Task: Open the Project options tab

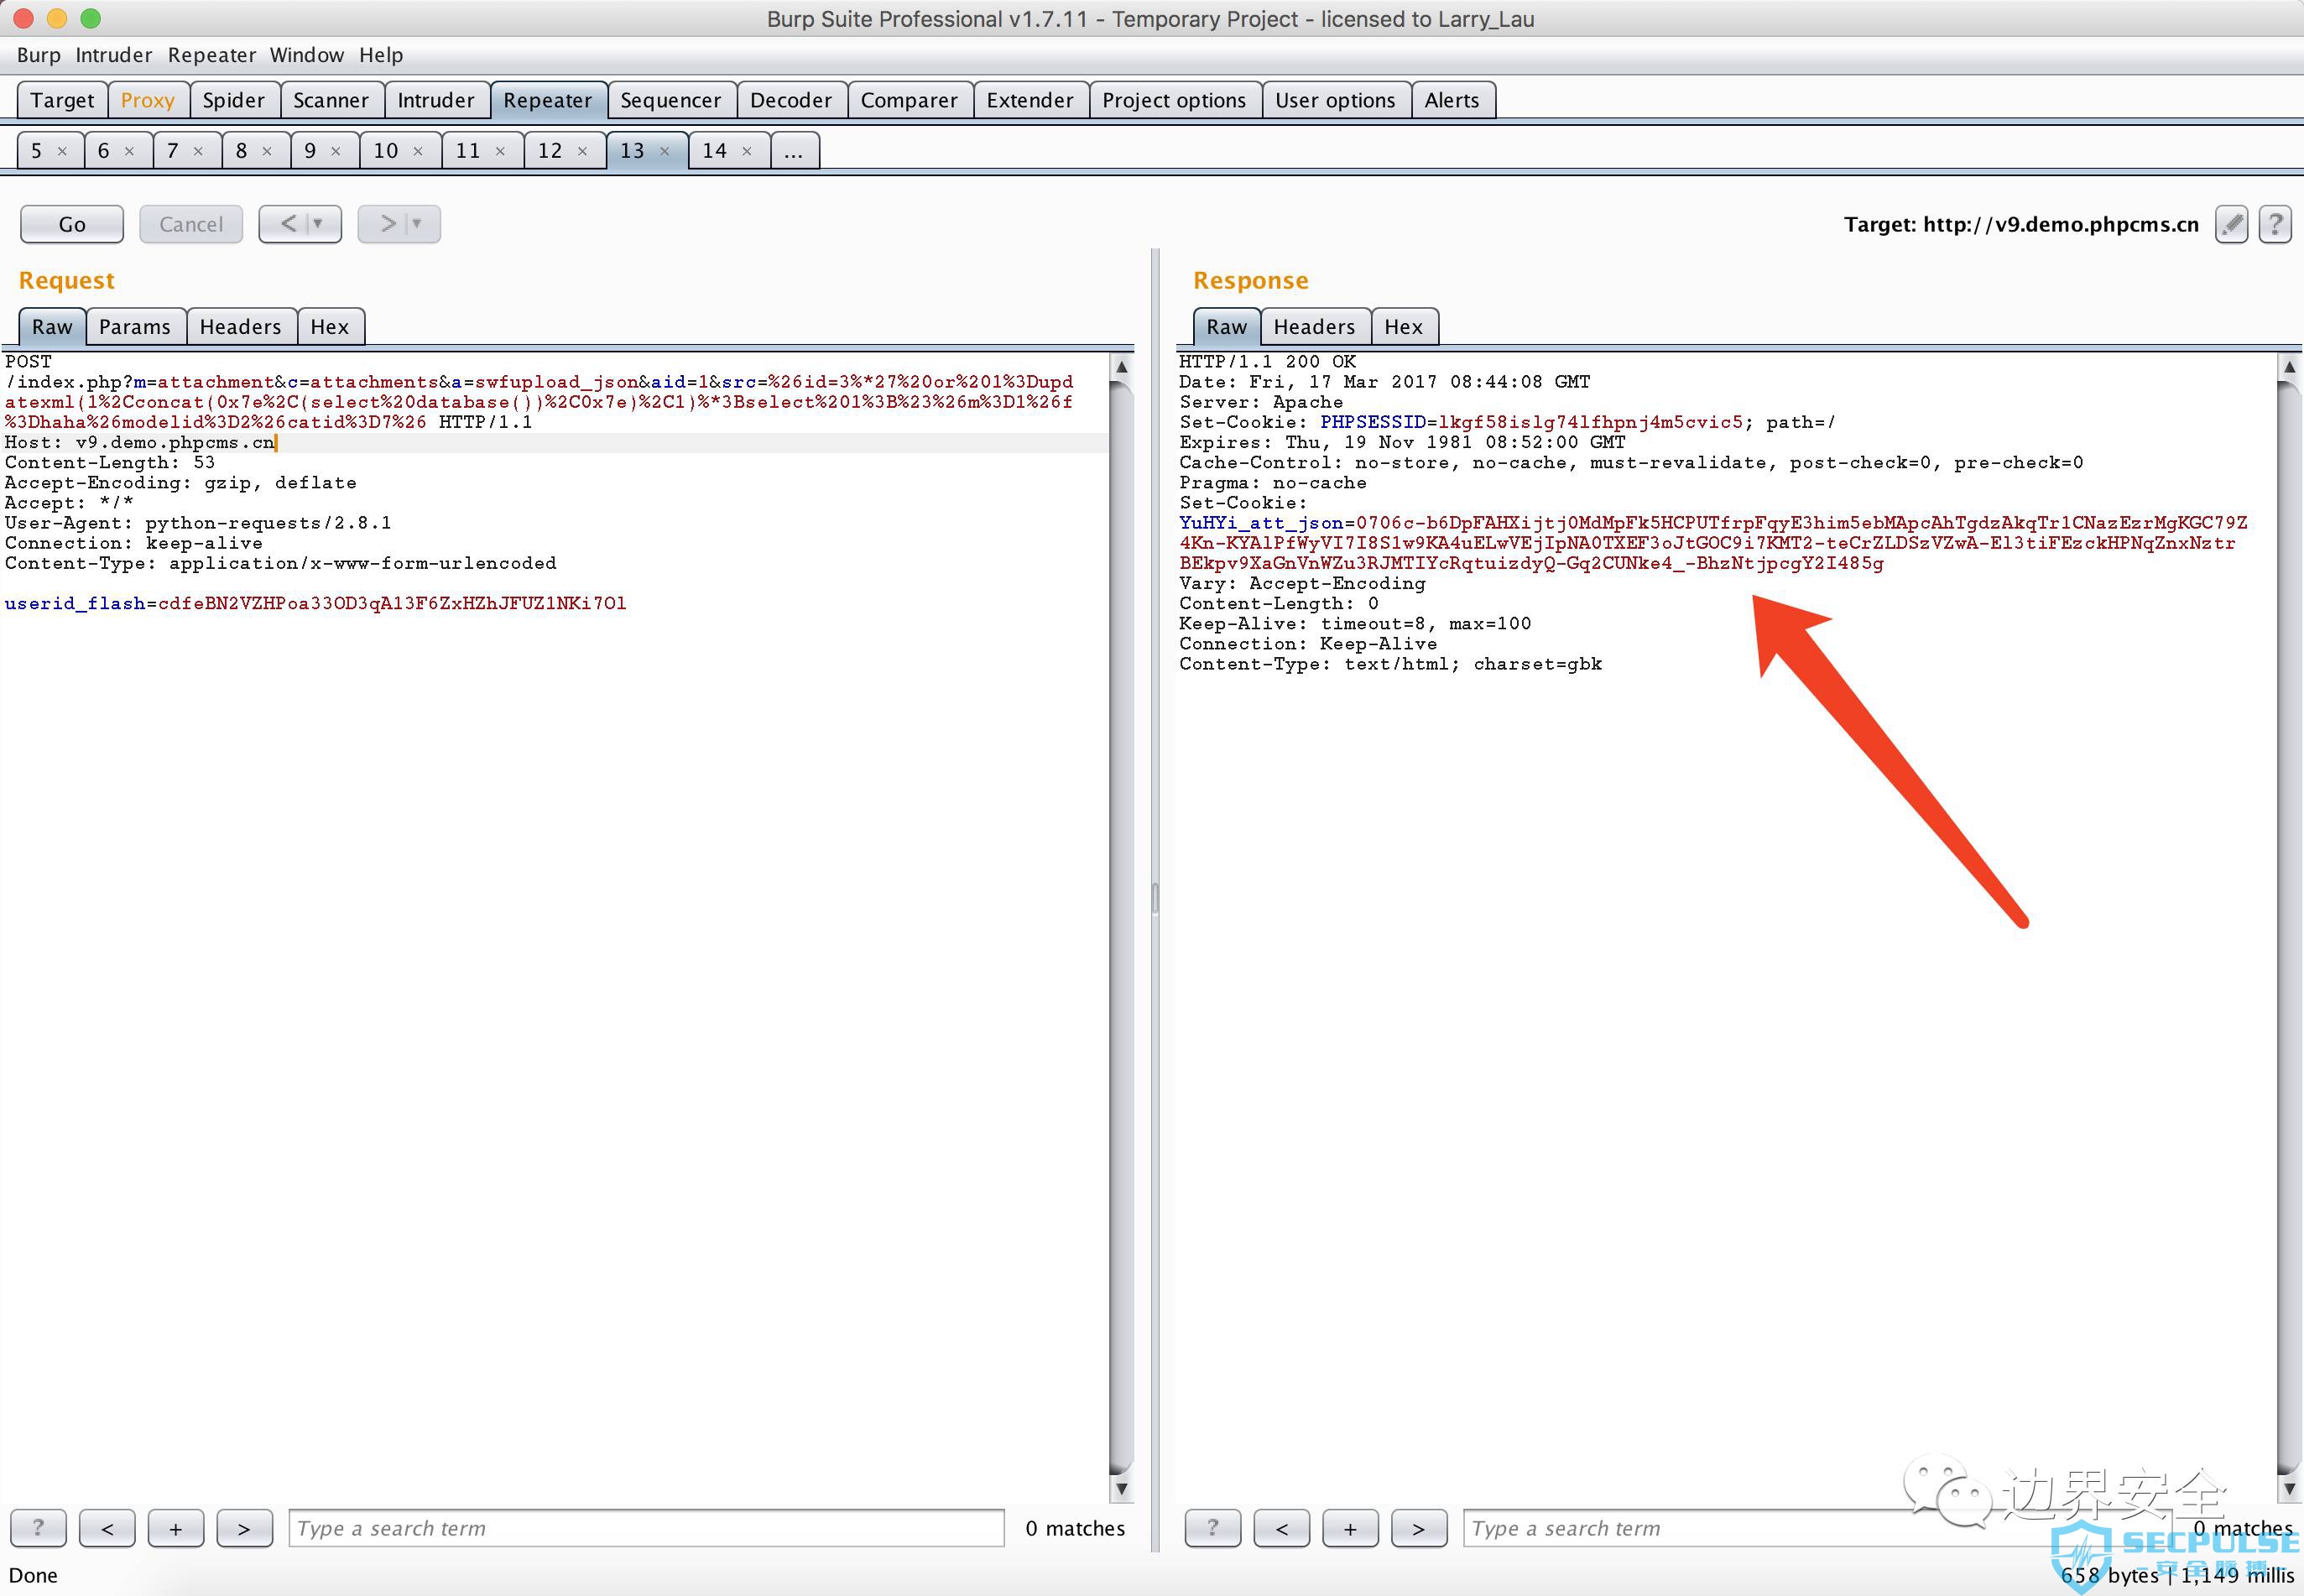Action: 1174,100
